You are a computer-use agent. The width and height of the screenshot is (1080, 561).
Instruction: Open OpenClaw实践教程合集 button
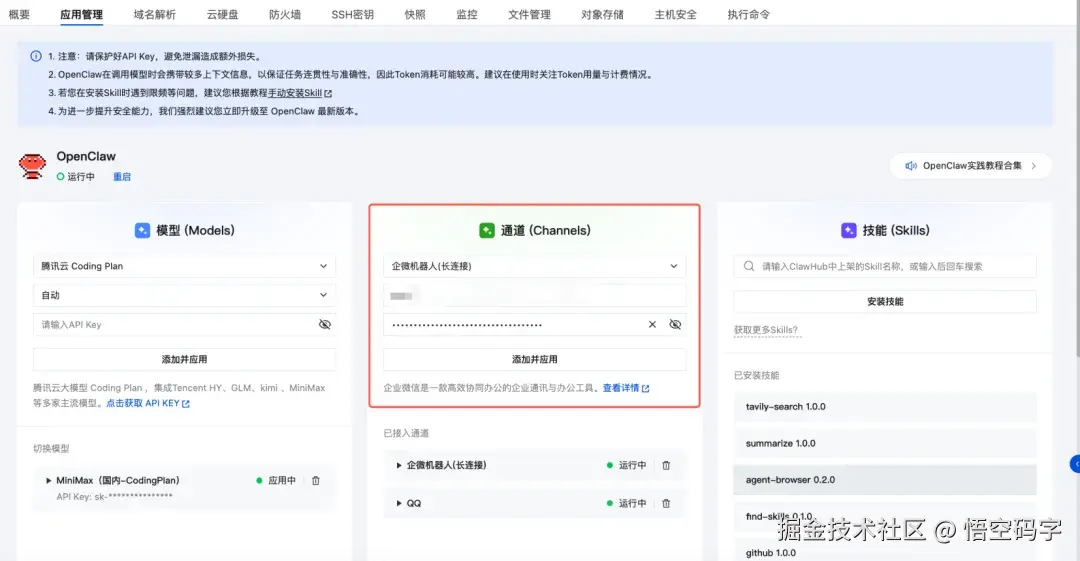point(970,166)
